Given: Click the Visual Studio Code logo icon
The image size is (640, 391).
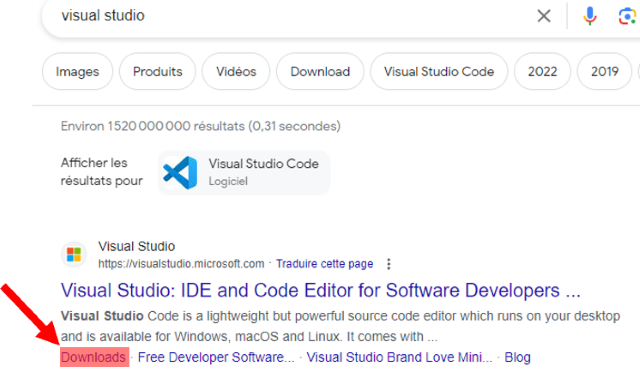Looking at the screenshot, I should (180, 173).
